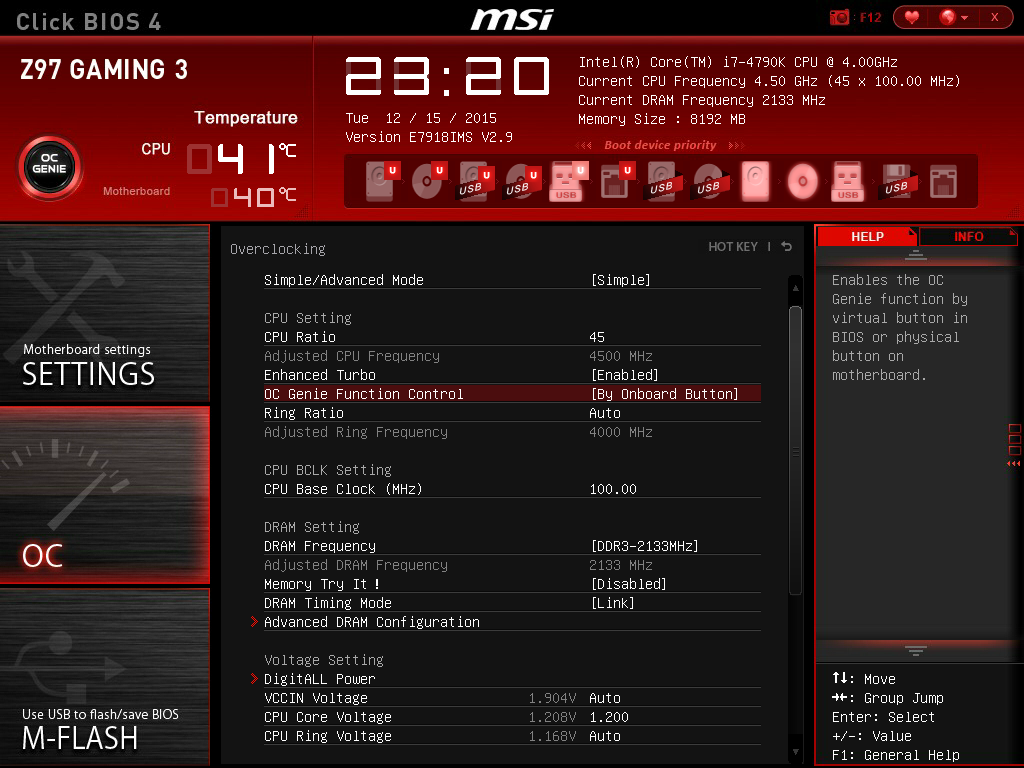Open favorites with the heart icon
This screenshot has width=1024, height=768.
912,17
